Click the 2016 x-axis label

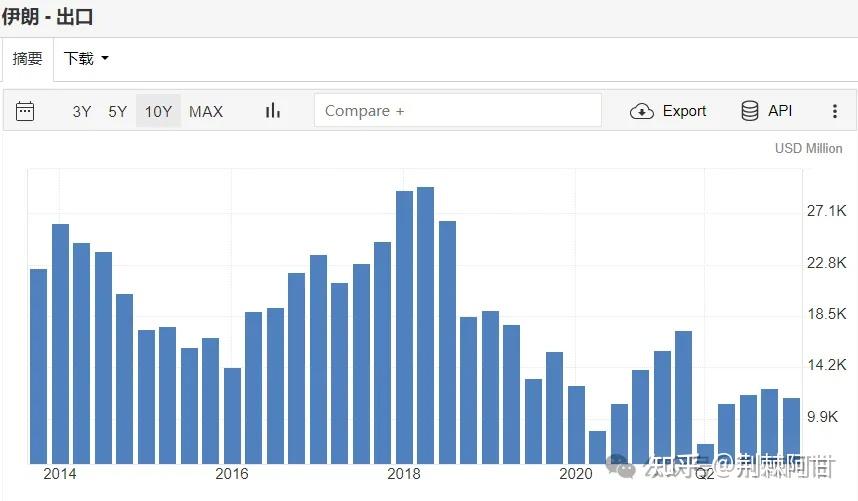[231, 474]
